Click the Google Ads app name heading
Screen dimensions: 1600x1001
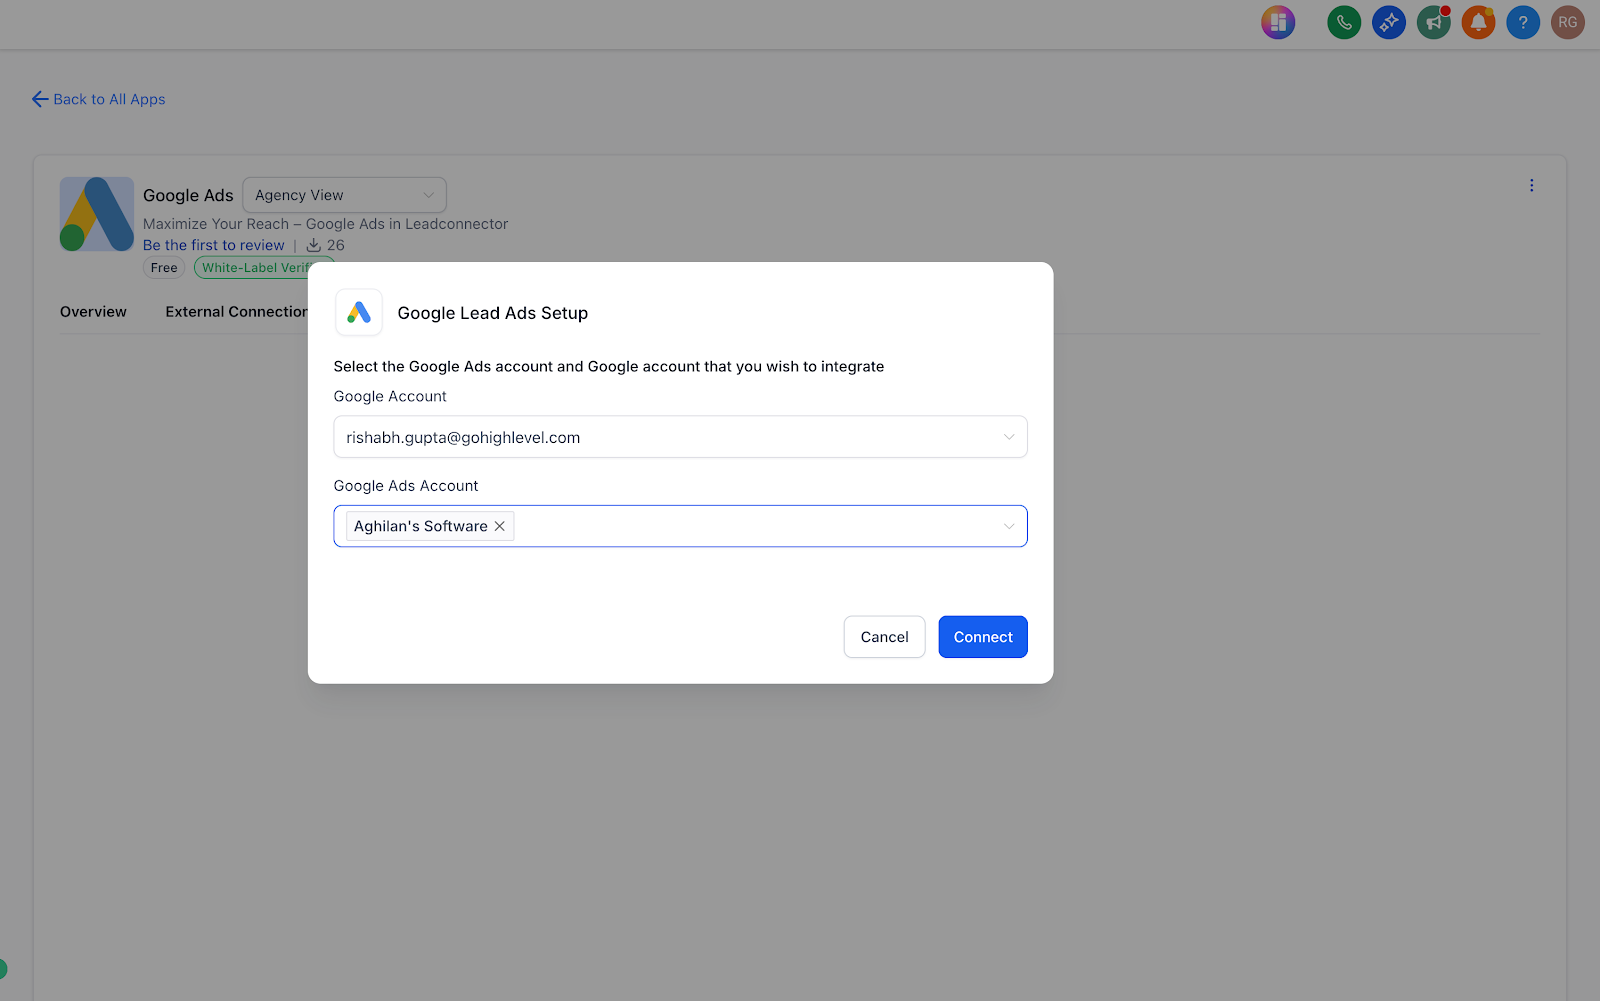pyautogui.click(x=188, y=196)
